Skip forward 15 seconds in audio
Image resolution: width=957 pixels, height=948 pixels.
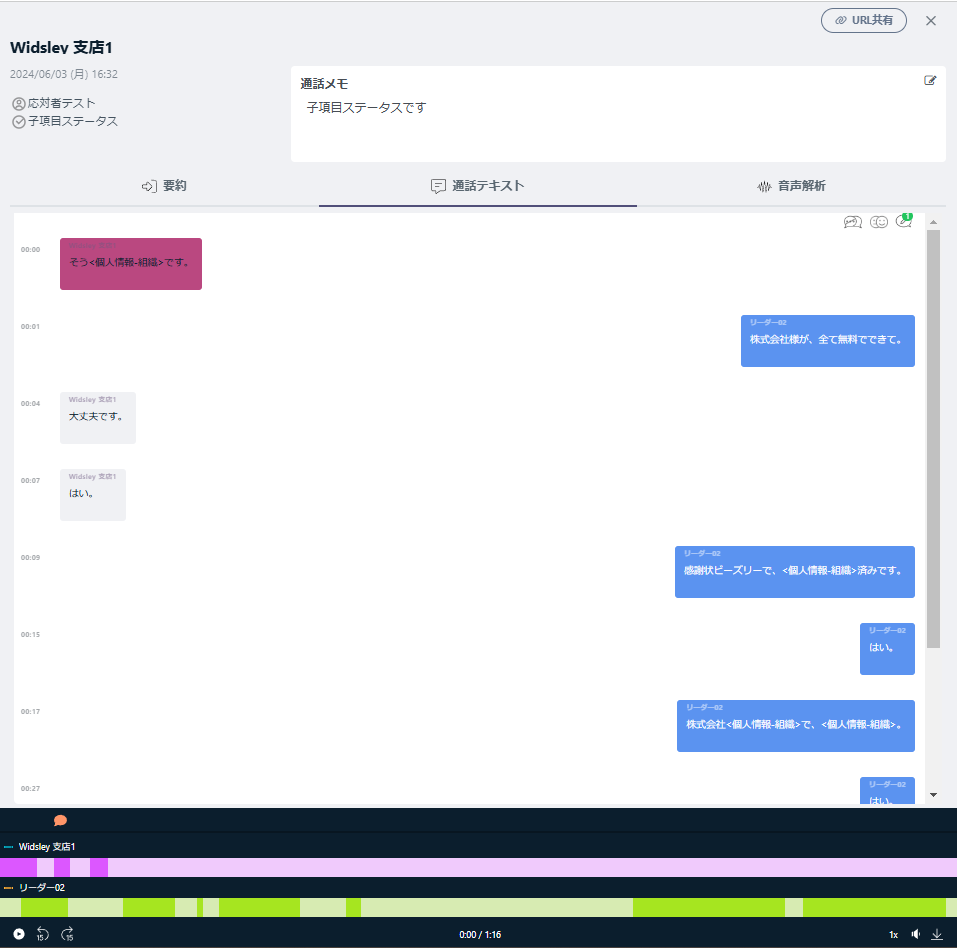coord(68,934)
